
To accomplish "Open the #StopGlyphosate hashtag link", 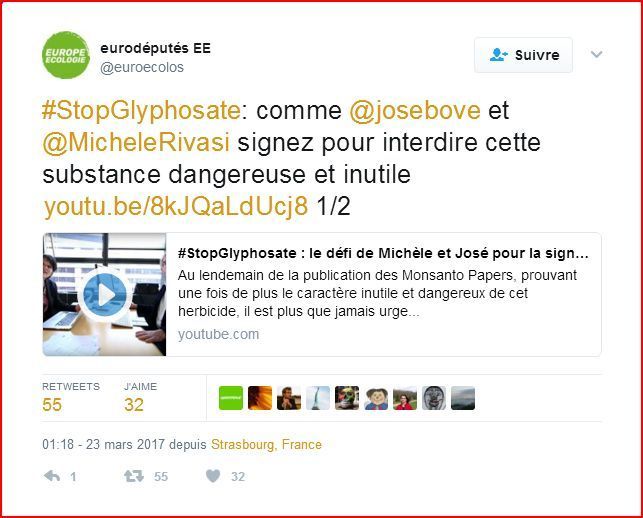I will 141,110.
